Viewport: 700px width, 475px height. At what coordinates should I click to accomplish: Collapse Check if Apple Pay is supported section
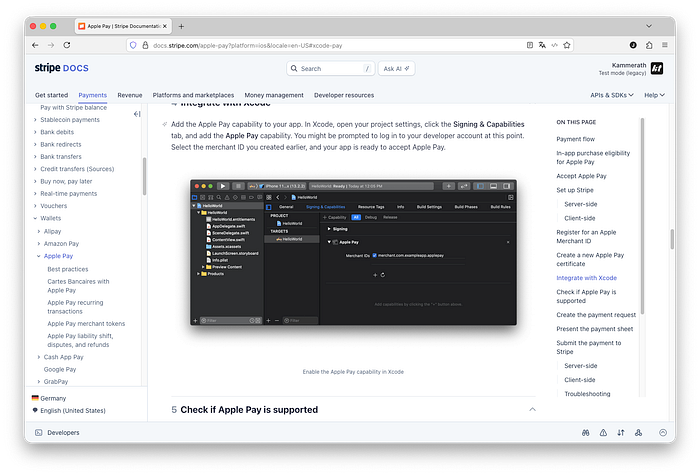click(532, 409)
